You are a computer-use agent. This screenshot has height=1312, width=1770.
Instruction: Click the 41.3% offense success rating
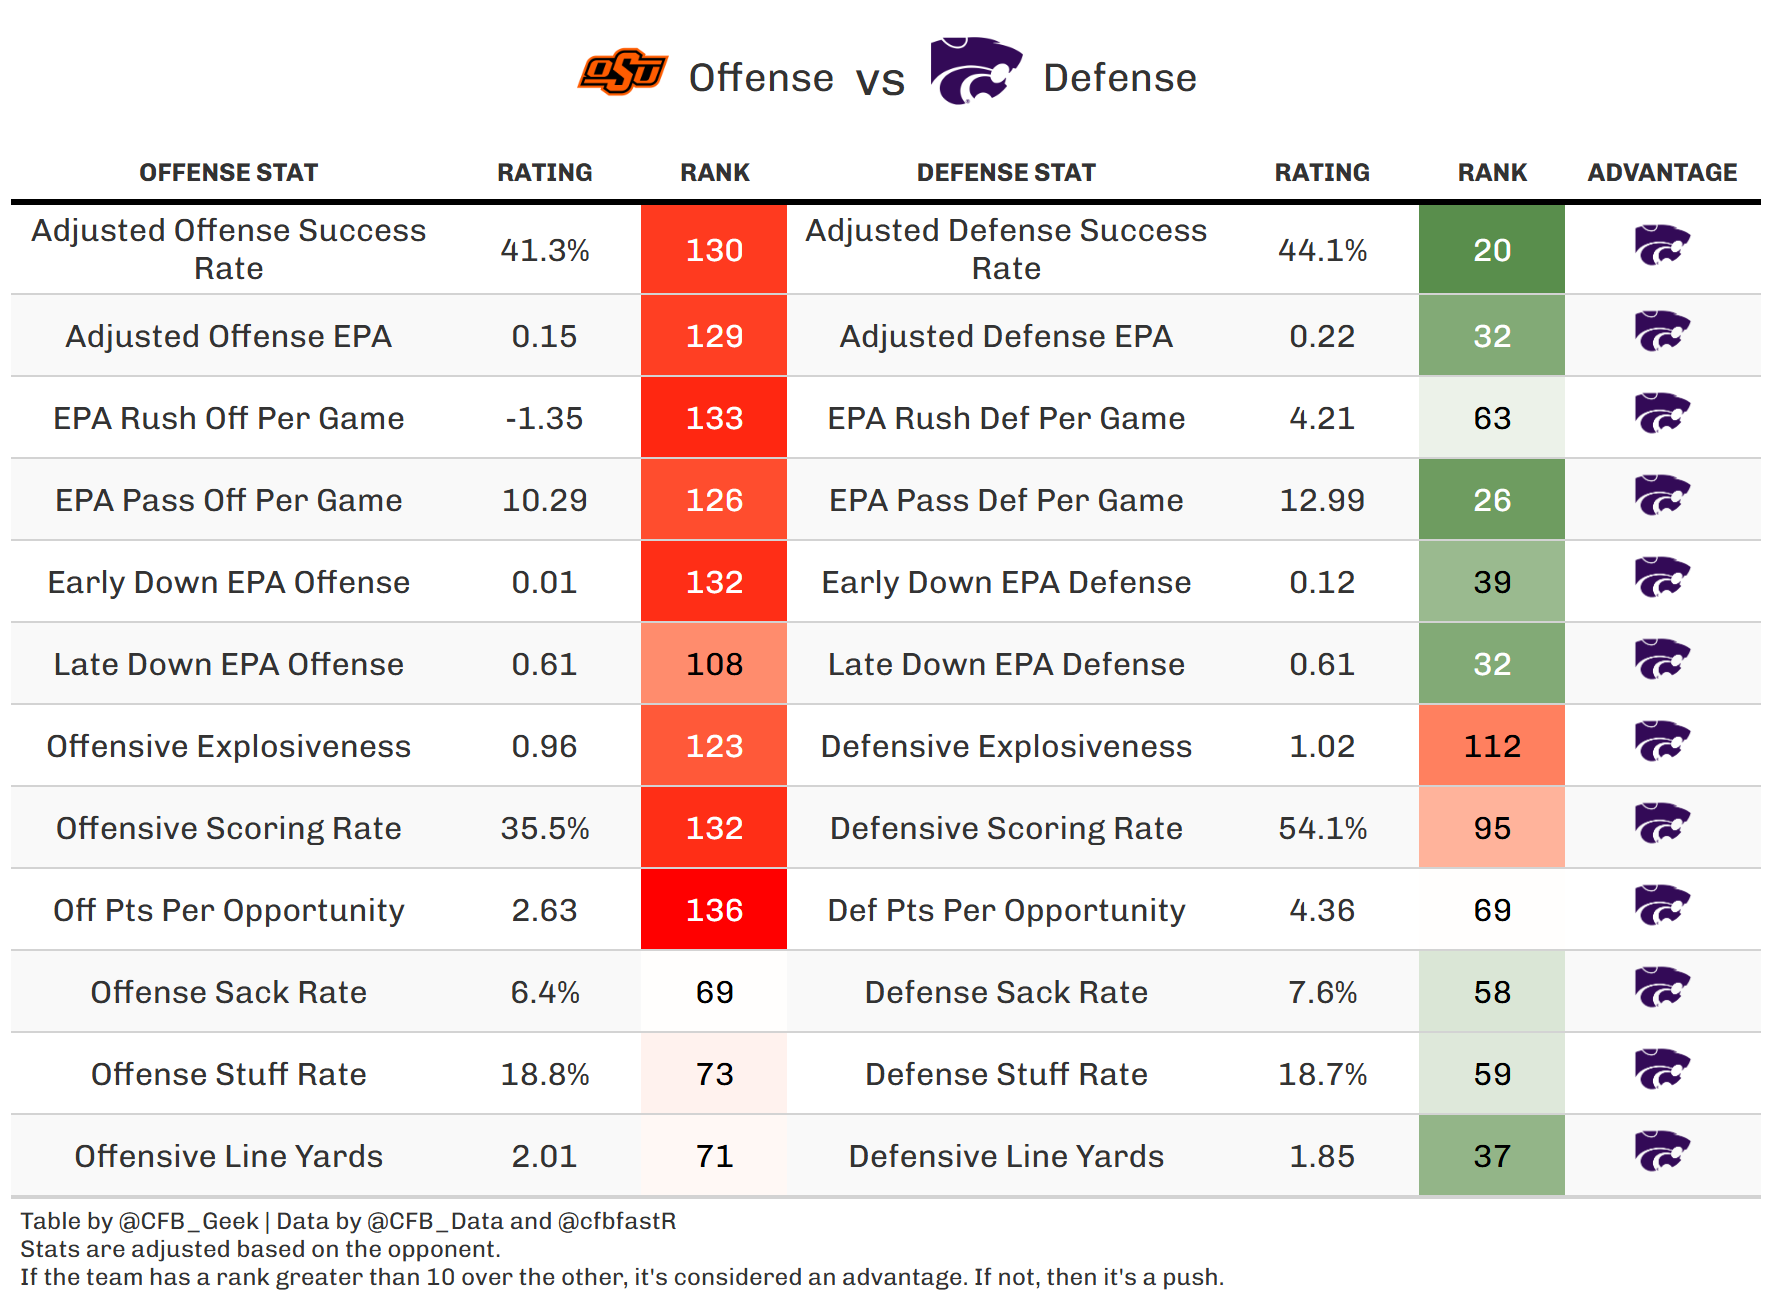pos(544,250)
